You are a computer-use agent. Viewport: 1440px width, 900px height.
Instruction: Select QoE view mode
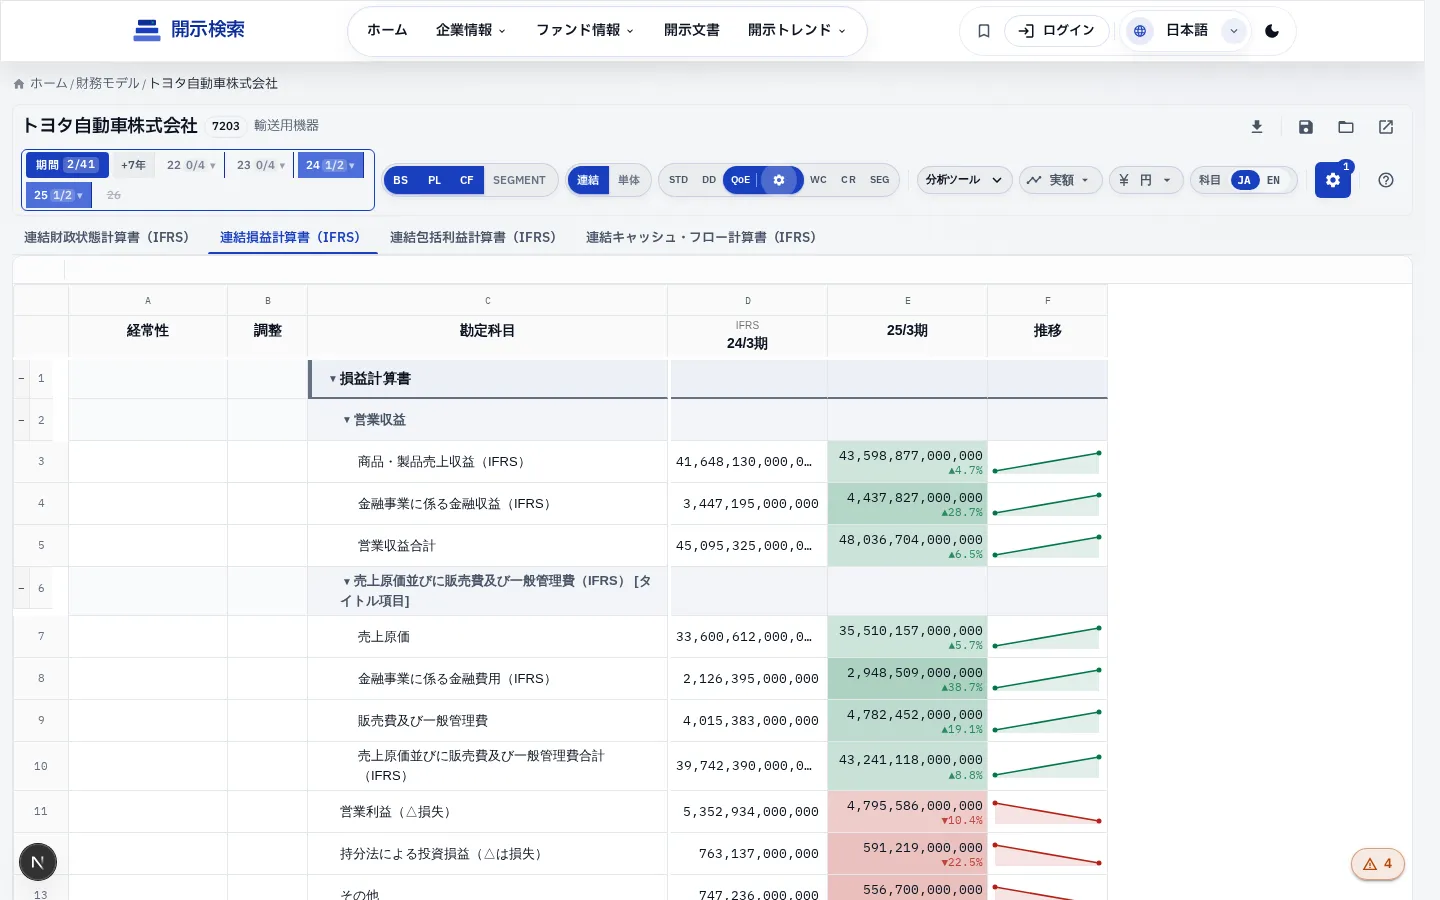pyautogui.click(x=741, y=180)
